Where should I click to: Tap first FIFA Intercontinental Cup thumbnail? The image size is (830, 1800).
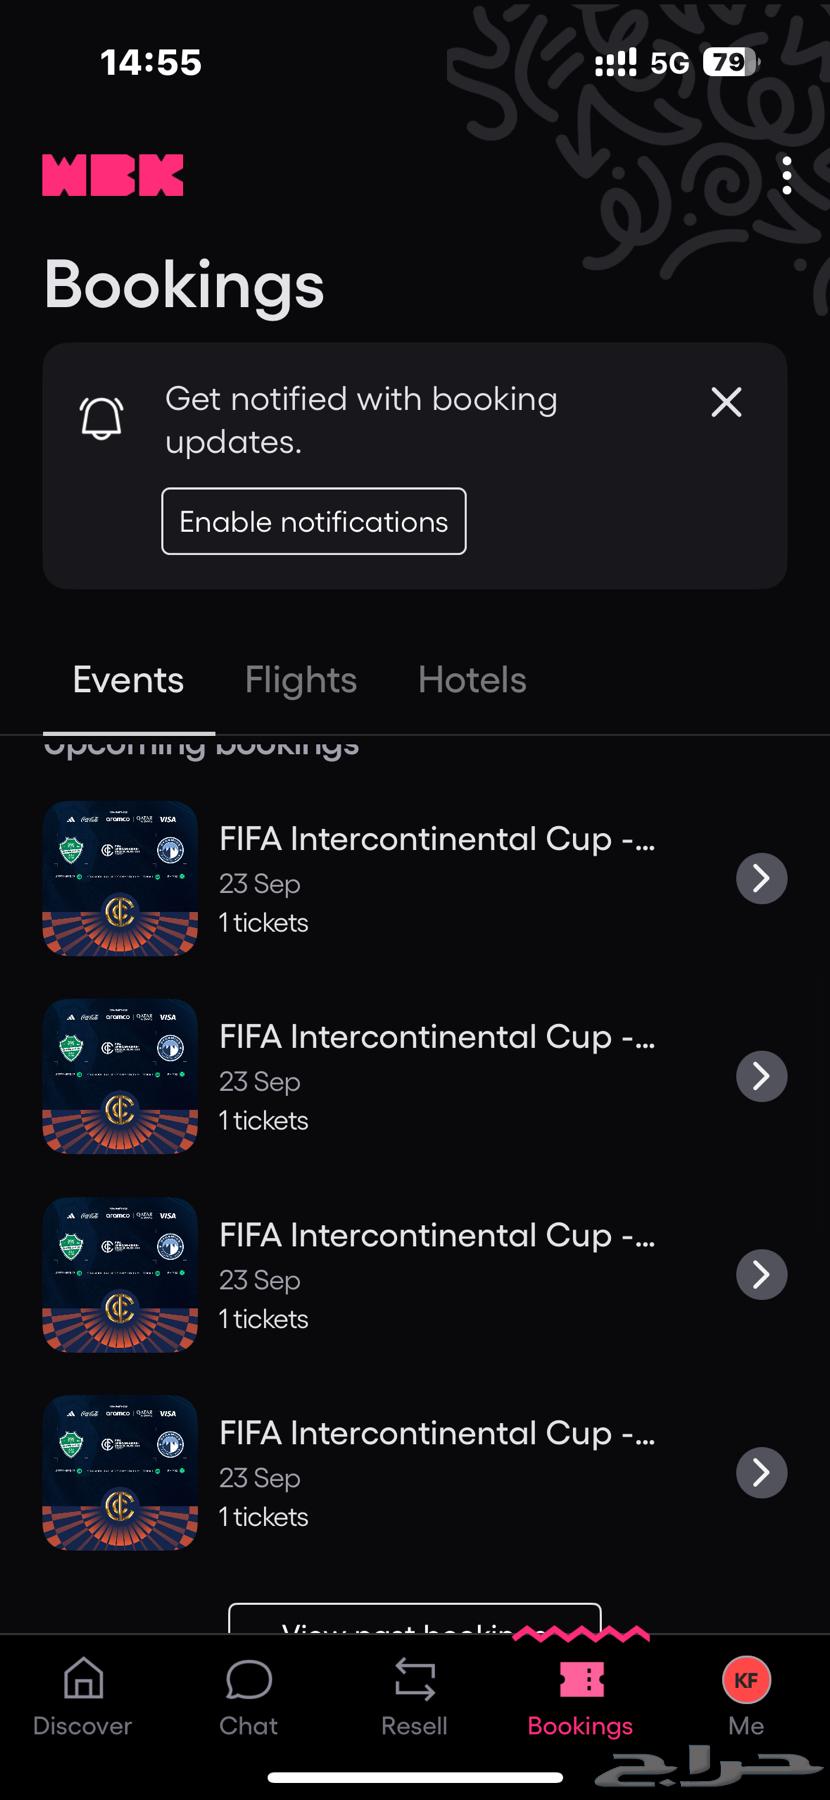coord(120,878)
